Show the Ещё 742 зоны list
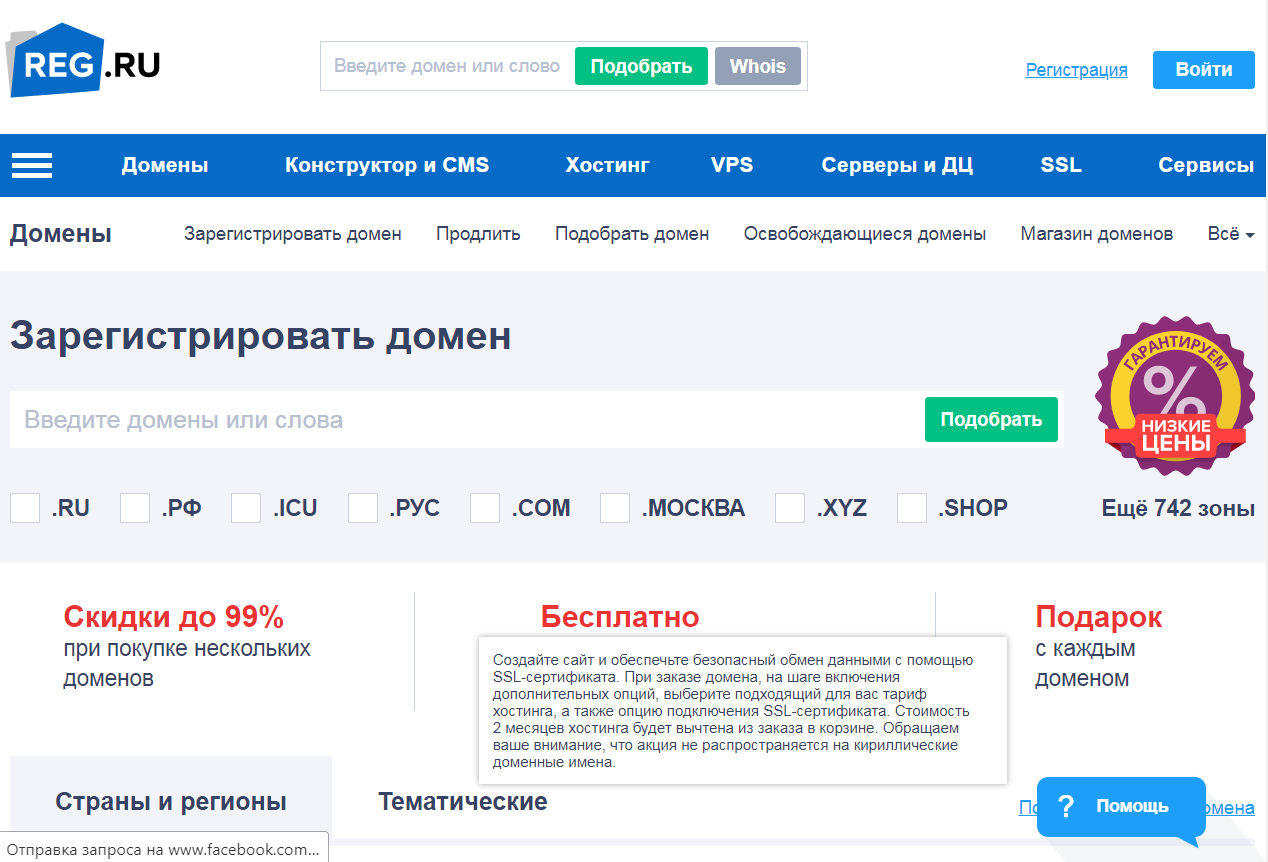 pyautogui.click(x=1177, y=508)
